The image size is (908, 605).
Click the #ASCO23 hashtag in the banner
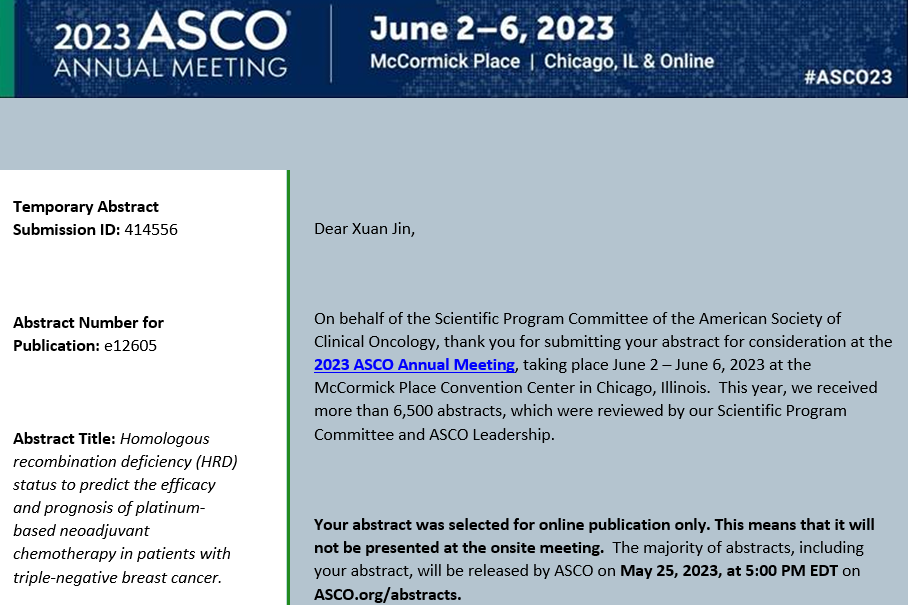click(847, 77)
